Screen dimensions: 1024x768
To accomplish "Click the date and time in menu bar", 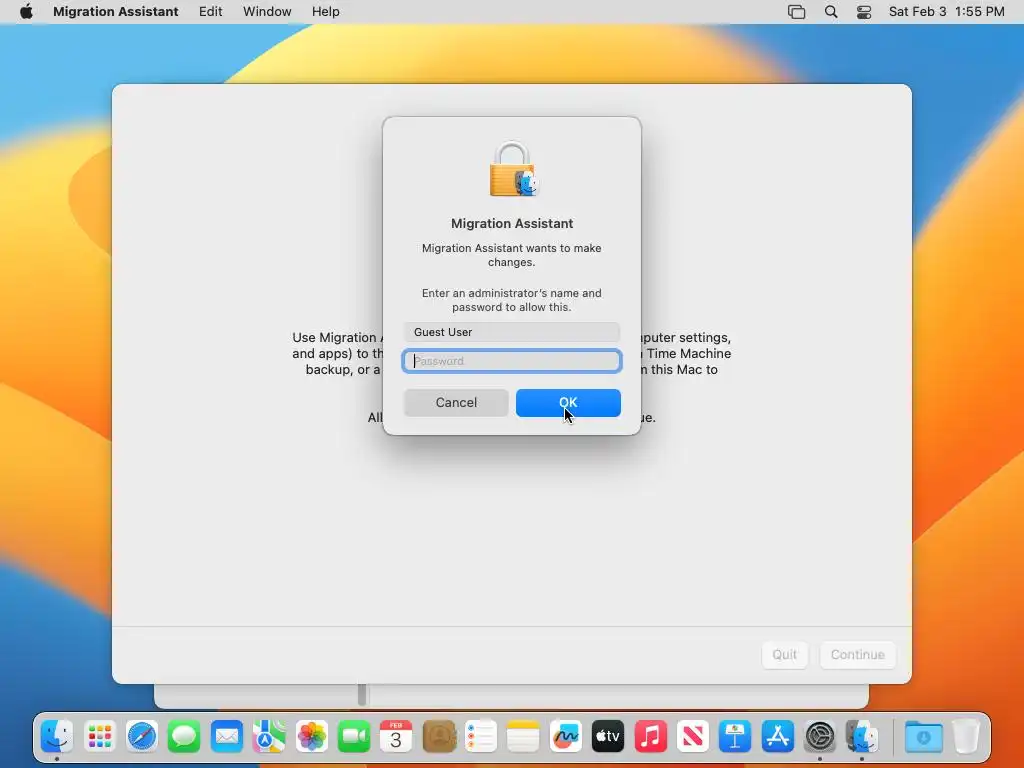I will coord(946,12).
